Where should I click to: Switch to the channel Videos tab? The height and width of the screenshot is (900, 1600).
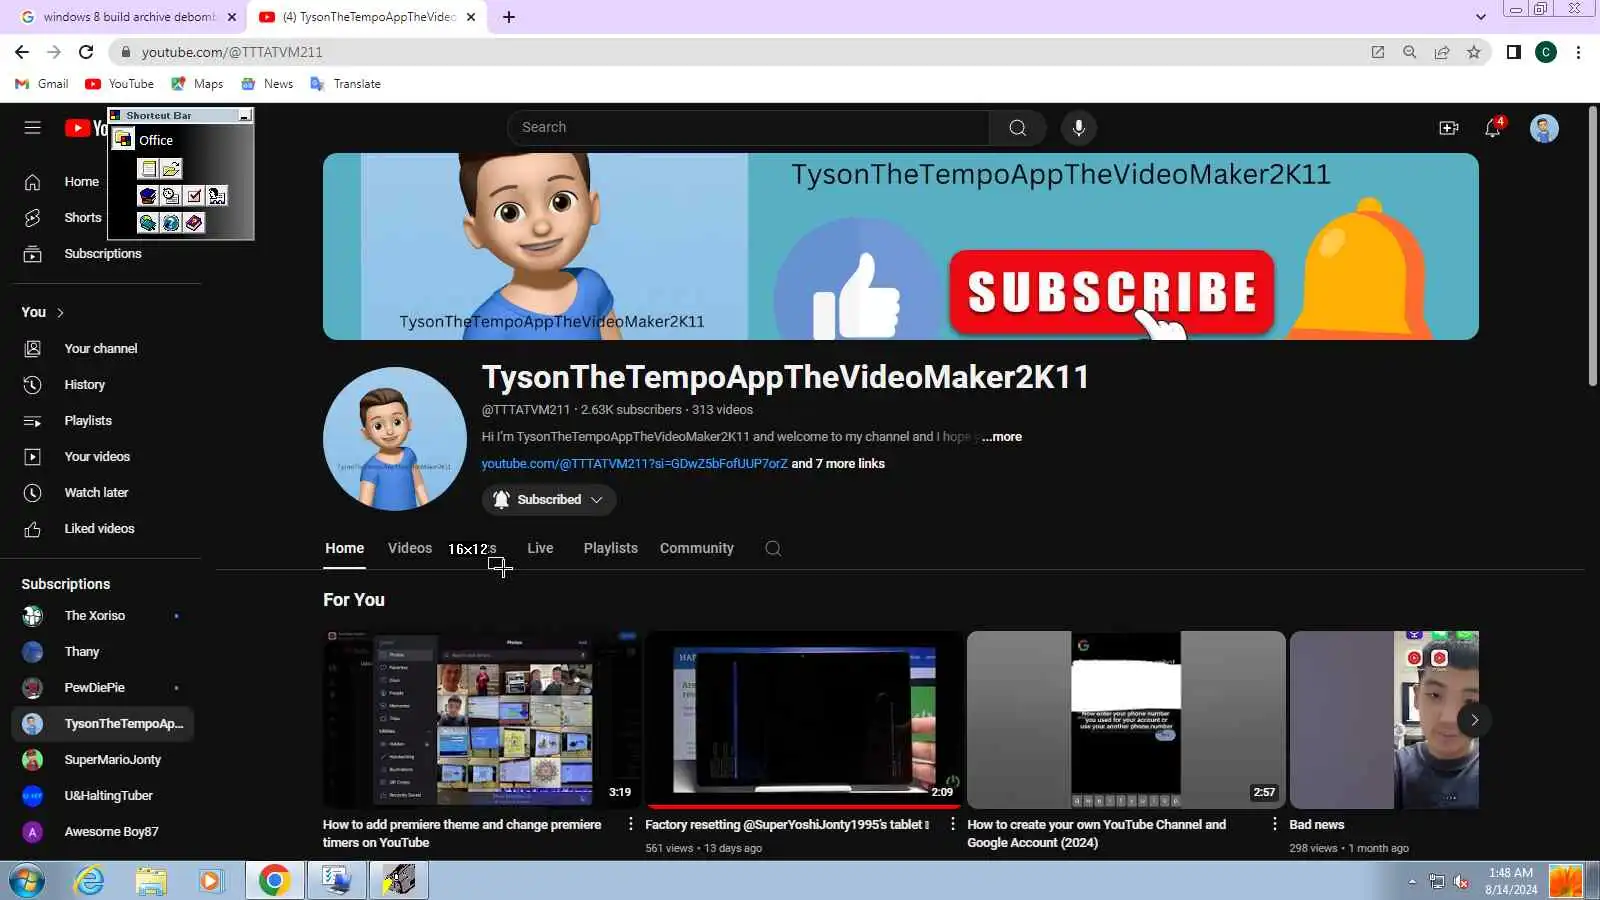(410, 548)
